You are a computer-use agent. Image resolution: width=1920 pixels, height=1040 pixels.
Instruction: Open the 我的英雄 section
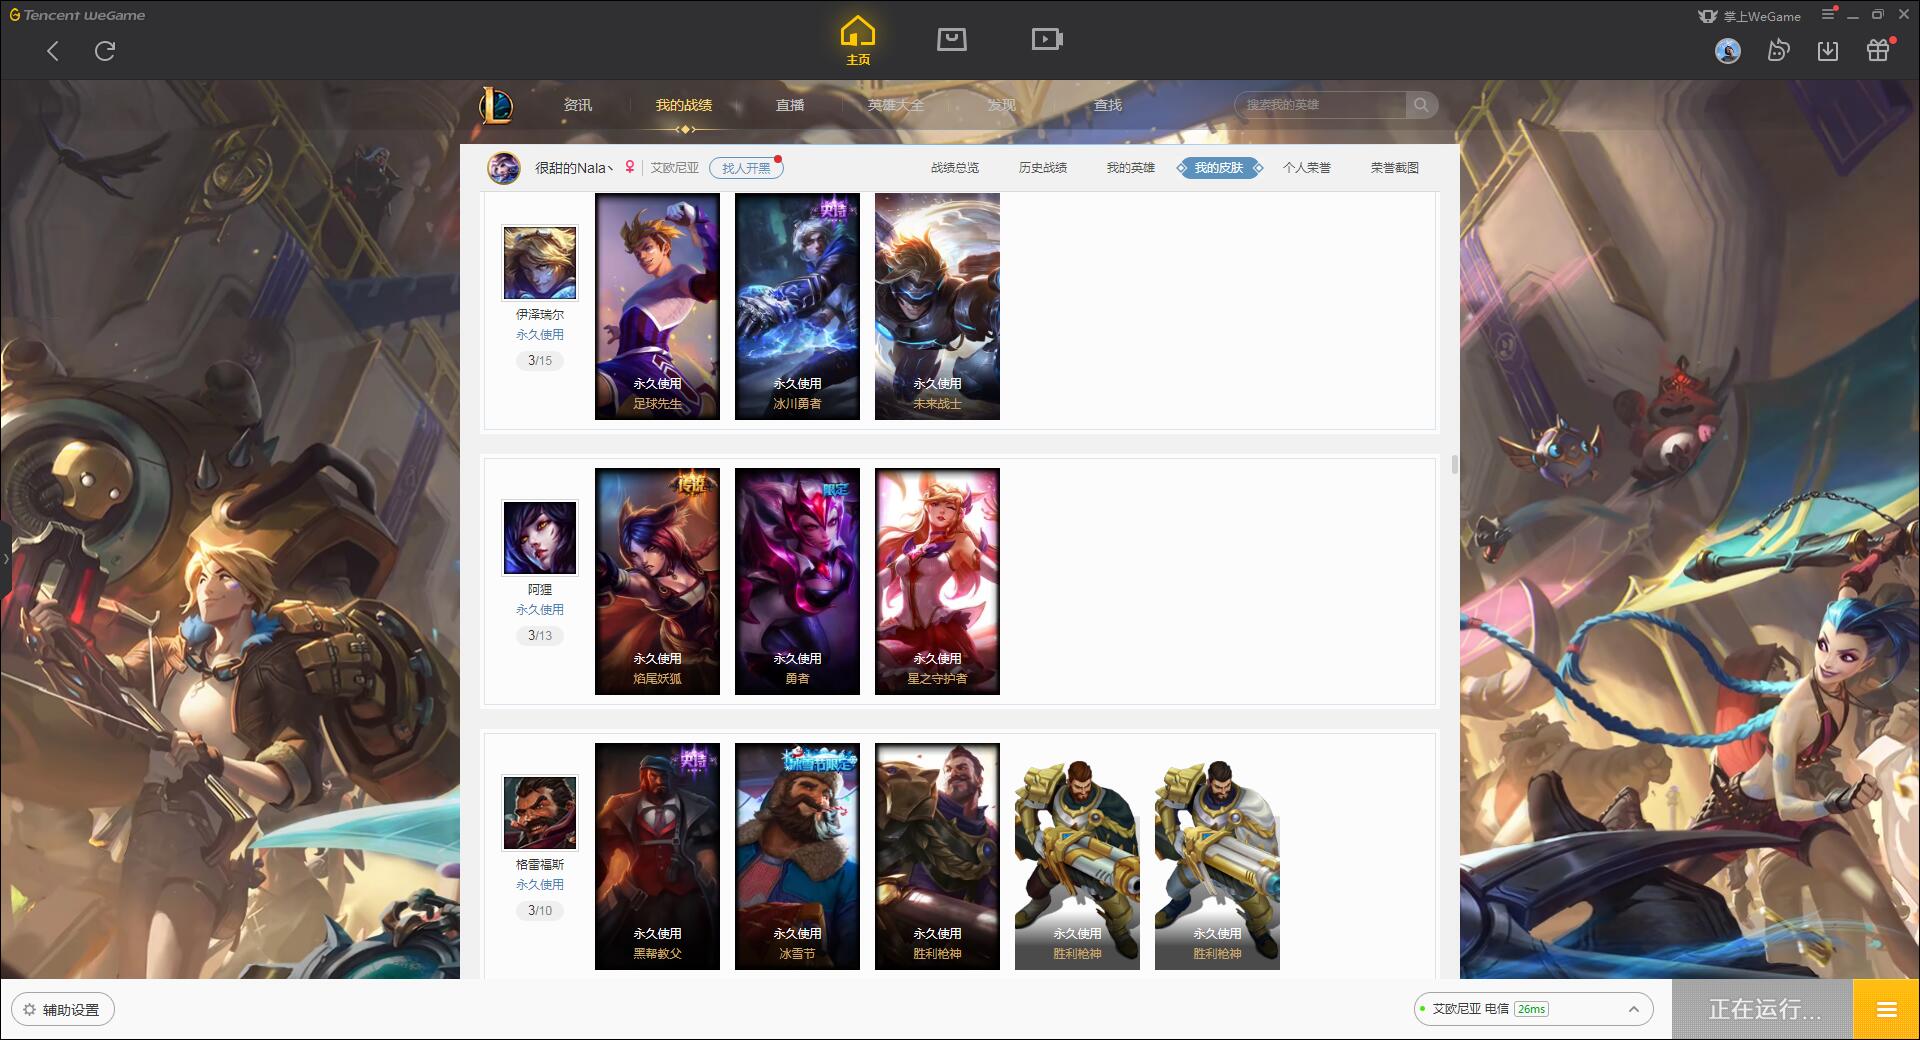pyautogui.click(x=1131, y=168)
